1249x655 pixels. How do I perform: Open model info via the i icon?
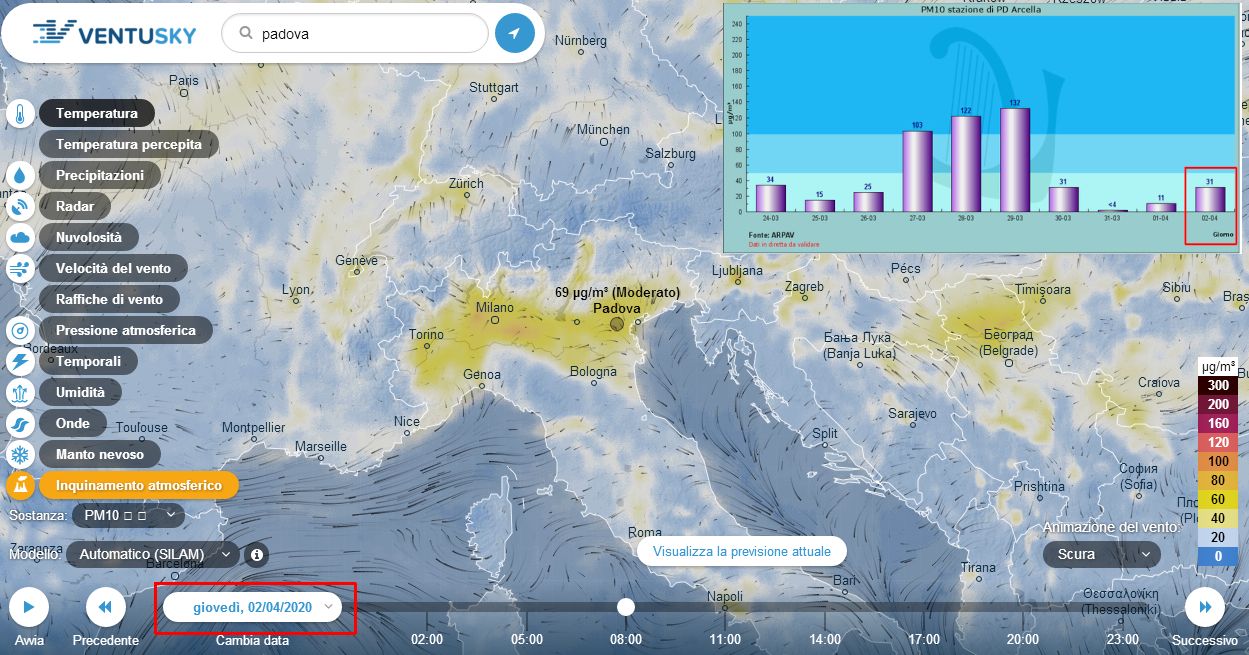(x=257, y=554)
